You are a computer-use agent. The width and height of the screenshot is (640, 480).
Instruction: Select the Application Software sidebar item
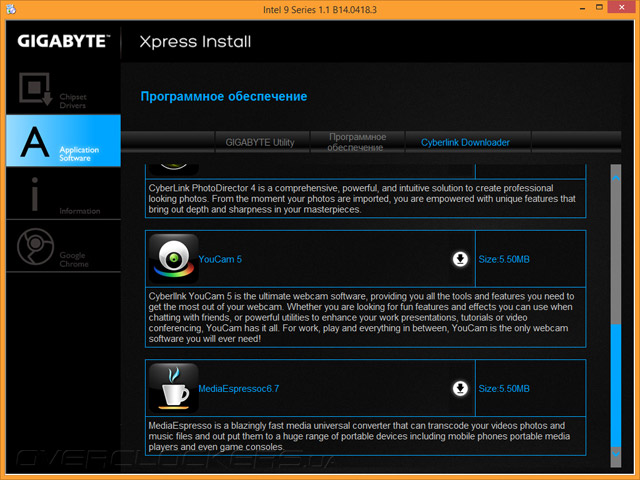click(x=63, y=140)
